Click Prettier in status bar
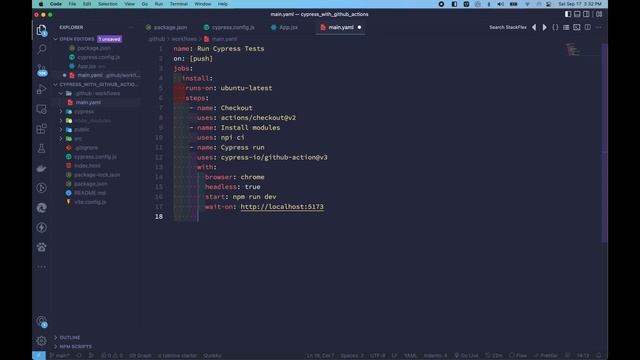This screenshot has height=360, width=640. click(546, 356)
